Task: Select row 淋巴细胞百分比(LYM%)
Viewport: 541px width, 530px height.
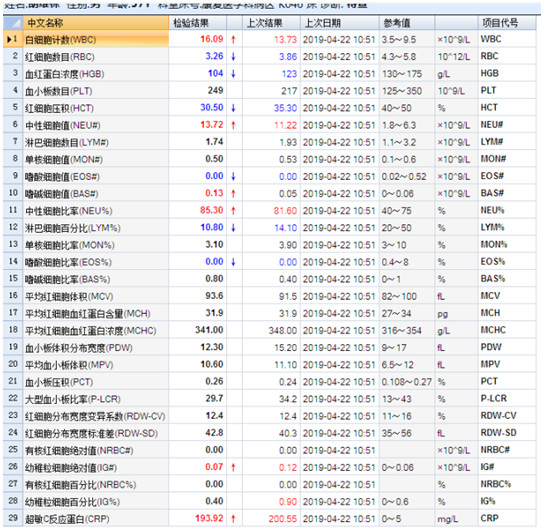Action: tap(269, 227)
